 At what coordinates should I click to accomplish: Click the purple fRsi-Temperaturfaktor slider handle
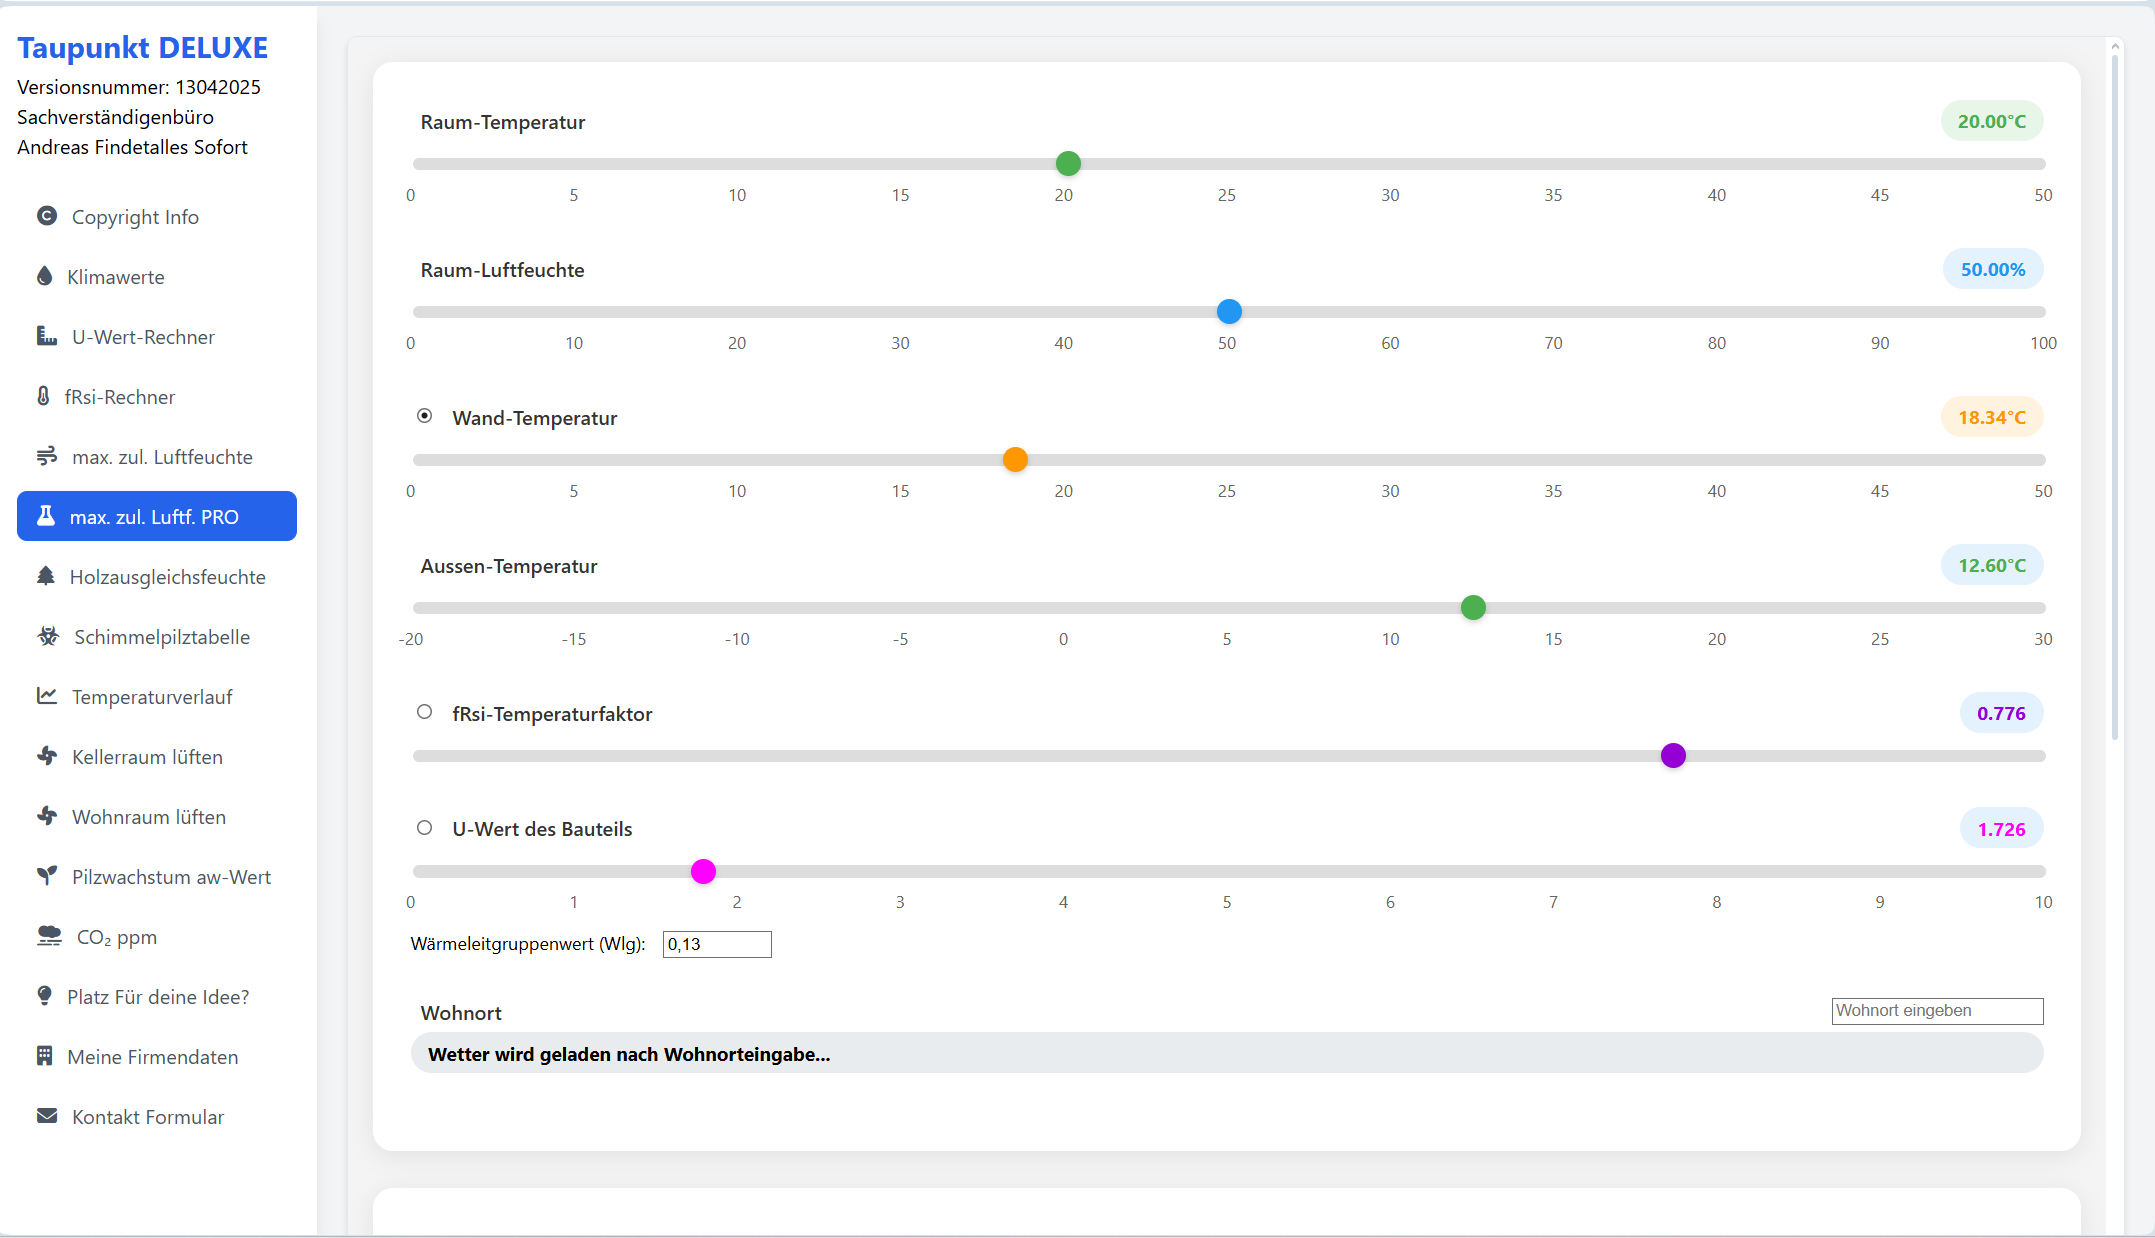pos(1673,755)
